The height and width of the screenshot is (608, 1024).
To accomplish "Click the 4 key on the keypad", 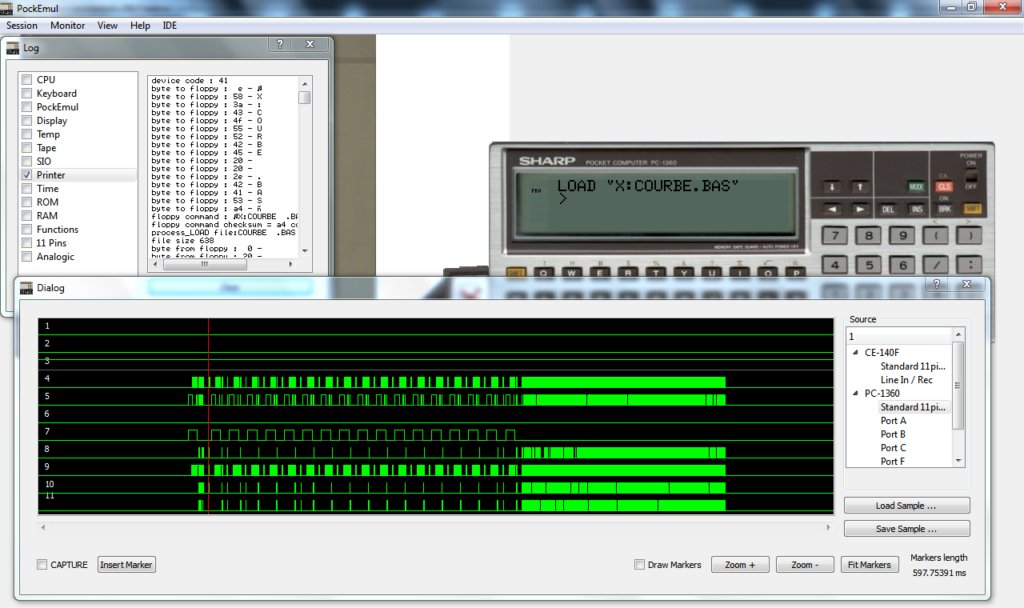I will tap(835, 265).
